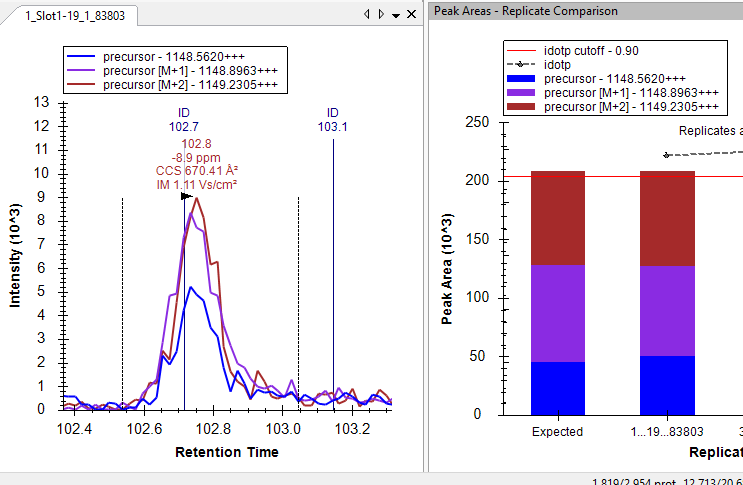743x485 pixels.
Task: Close the chromatogram tab with X
Action: point(411,15)
